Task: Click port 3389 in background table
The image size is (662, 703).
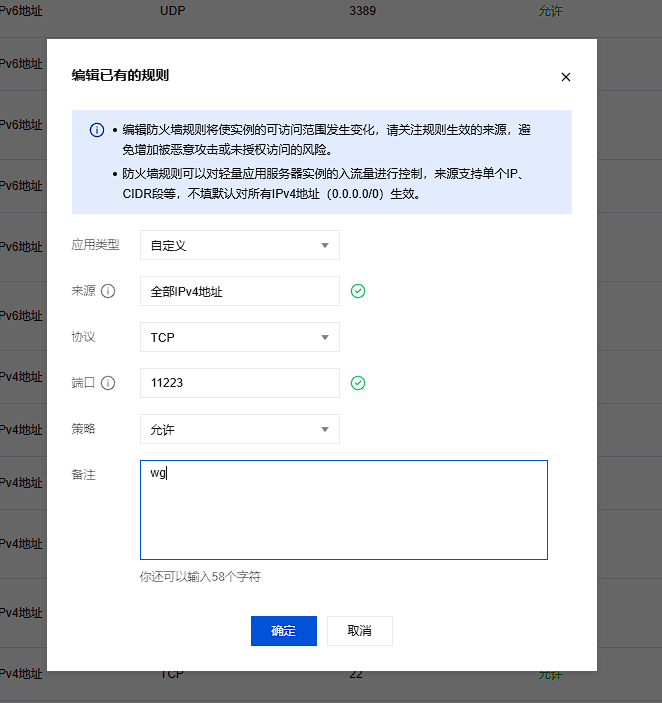Action: click(x=363, y=11)
